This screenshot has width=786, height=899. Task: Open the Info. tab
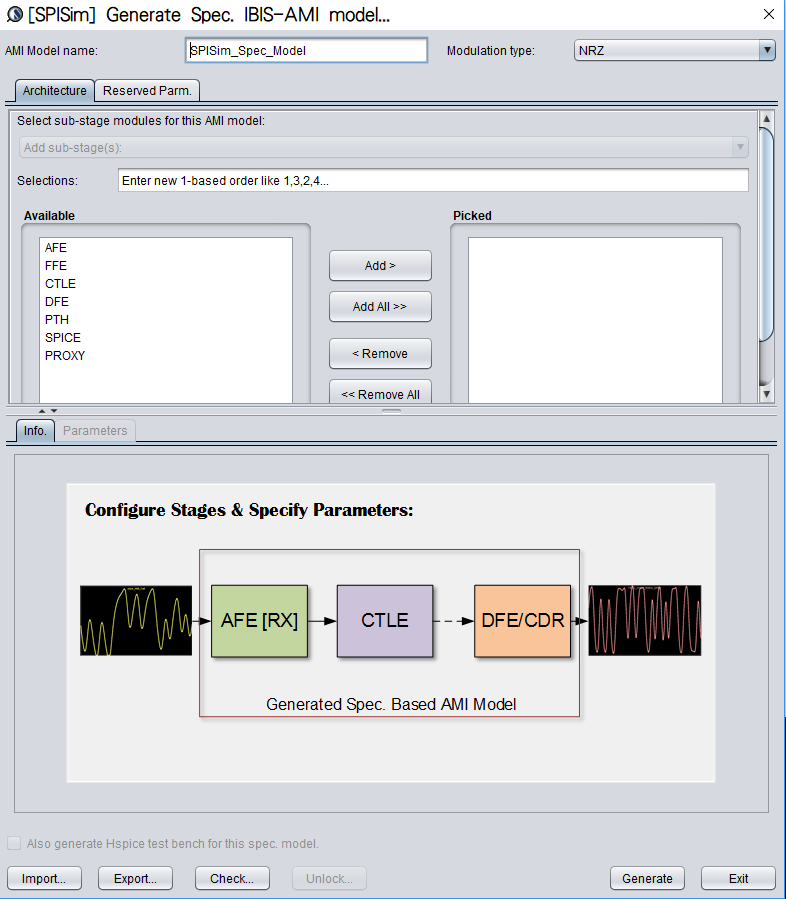click(34, 431)
